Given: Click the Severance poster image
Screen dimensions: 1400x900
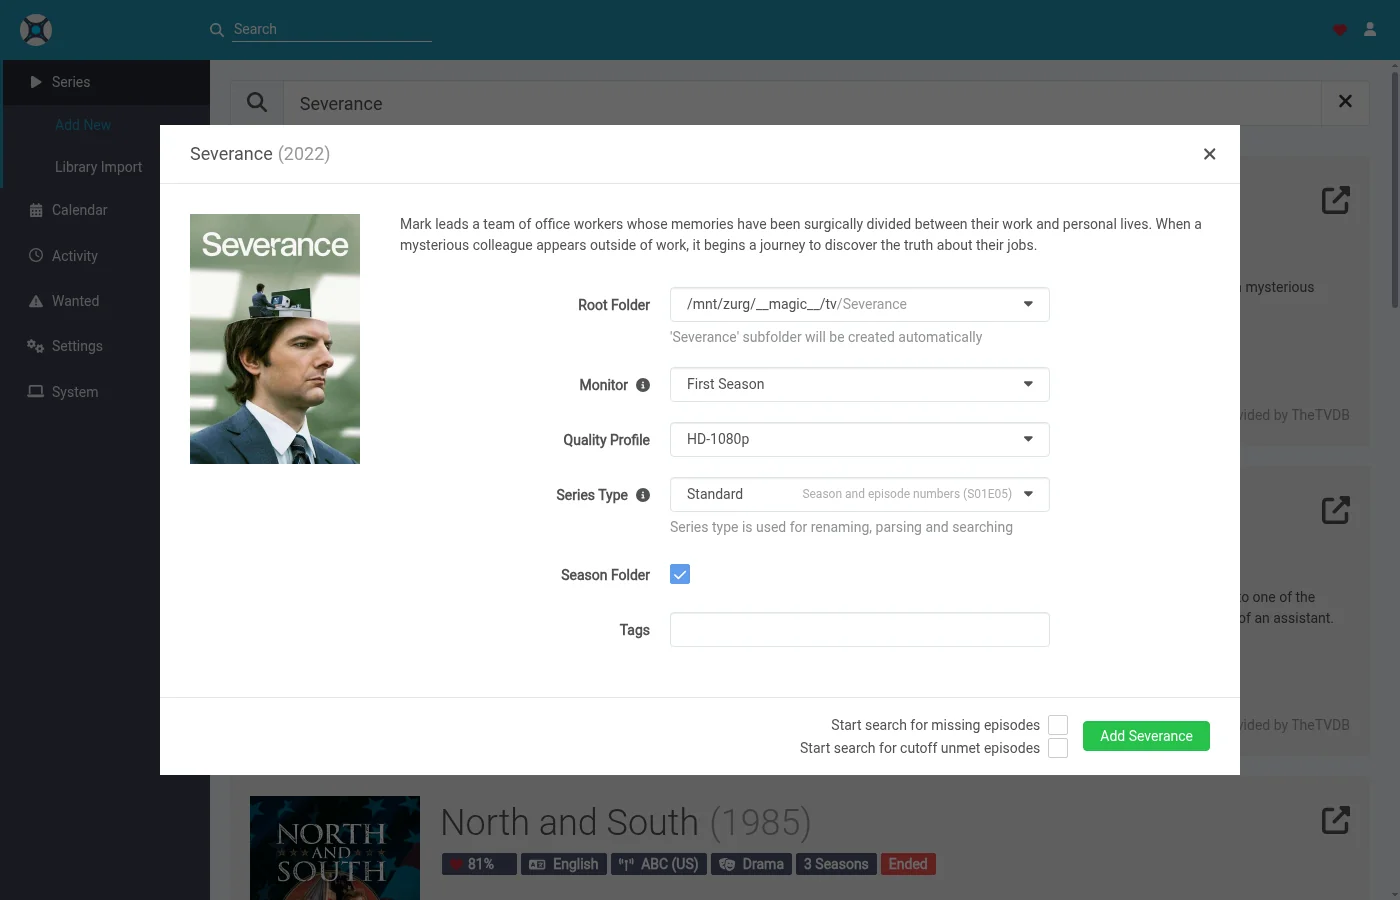Looking at the screenshot, I should (275, 339).
